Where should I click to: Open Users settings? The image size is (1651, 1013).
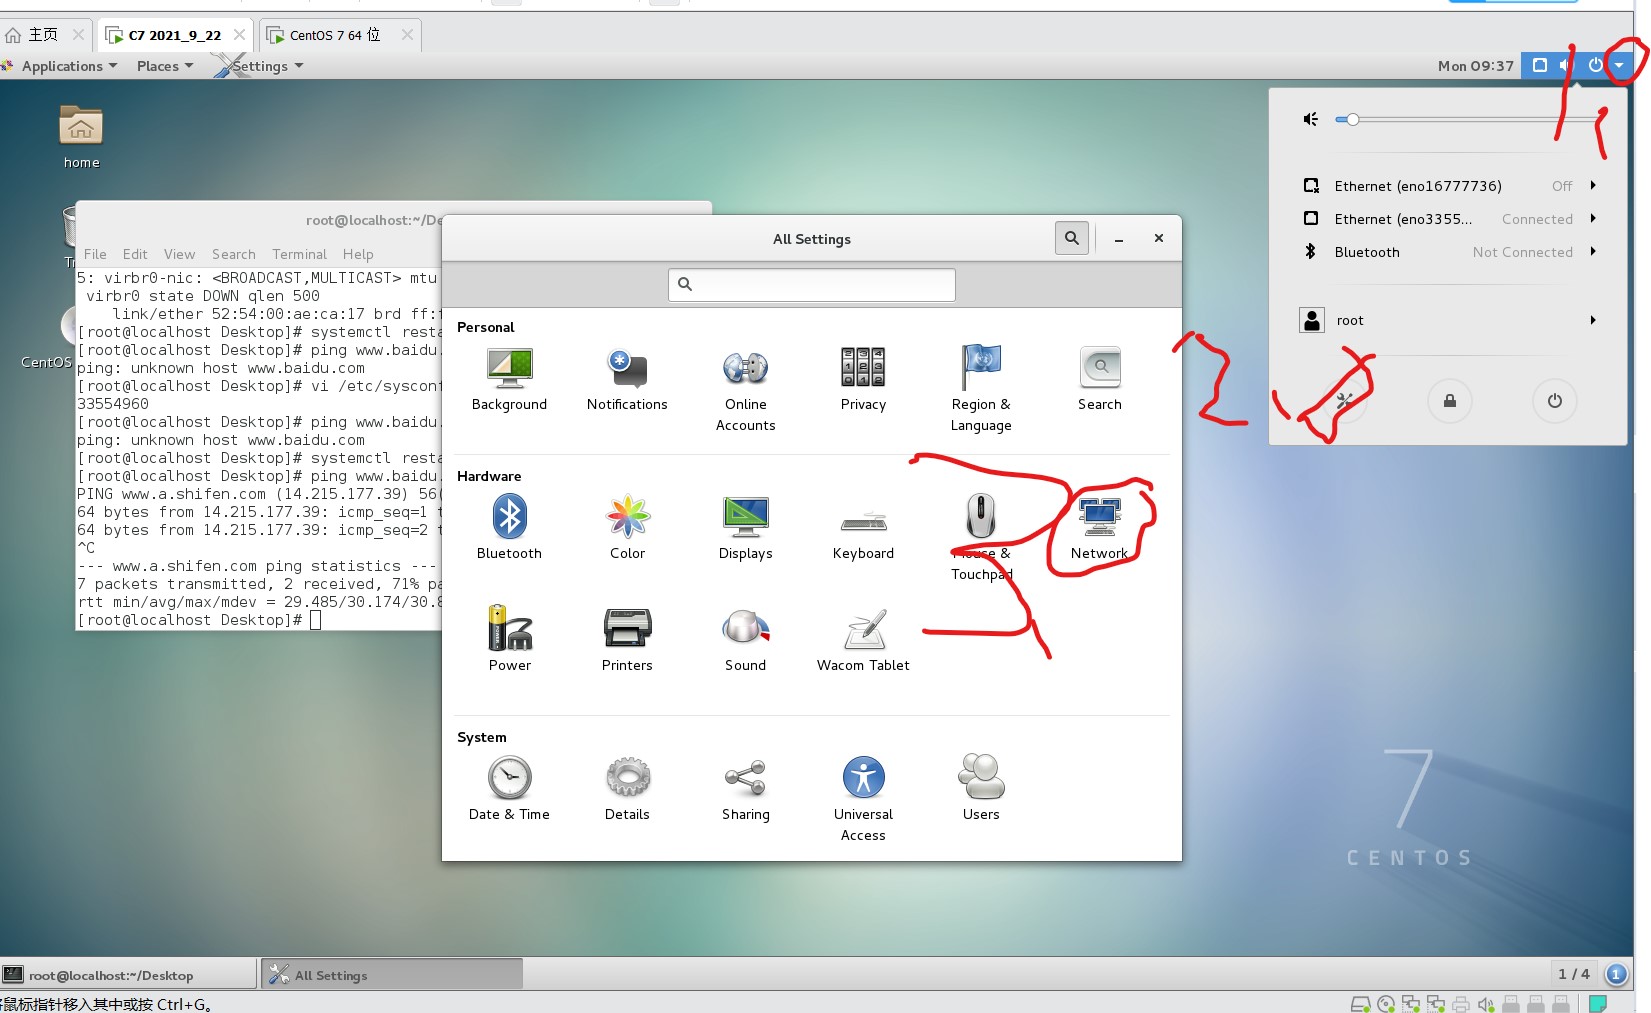981,789
